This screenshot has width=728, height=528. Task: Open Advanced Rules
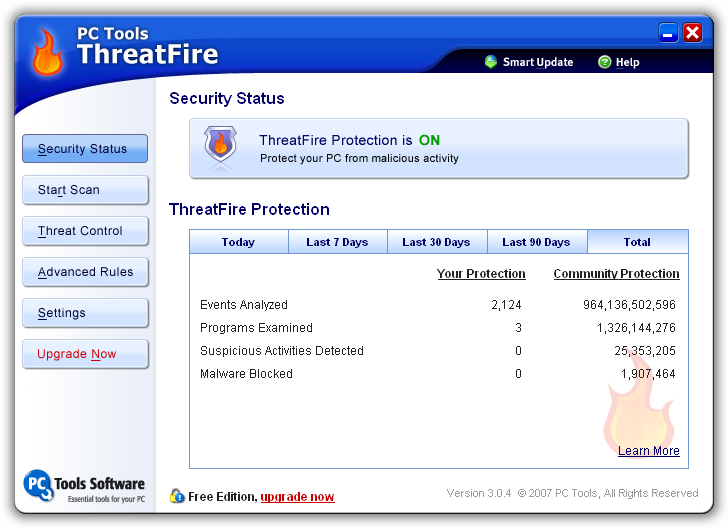point(85,272)
